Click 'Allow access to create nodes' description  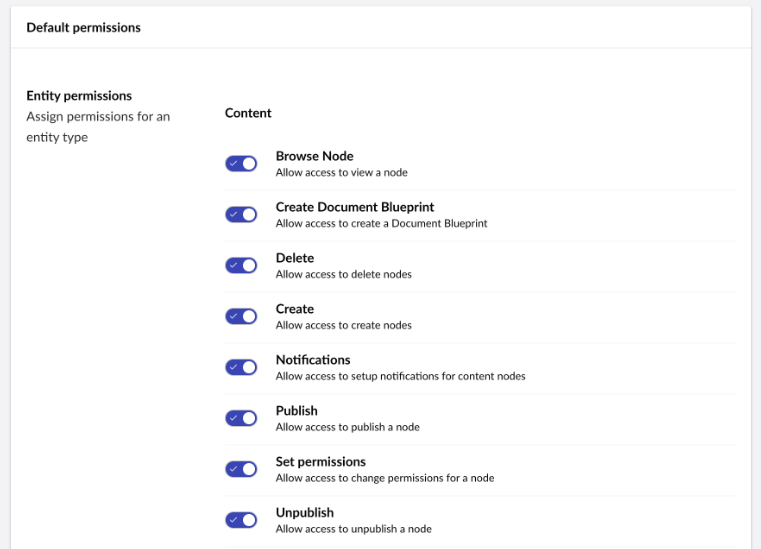[343, 325]
